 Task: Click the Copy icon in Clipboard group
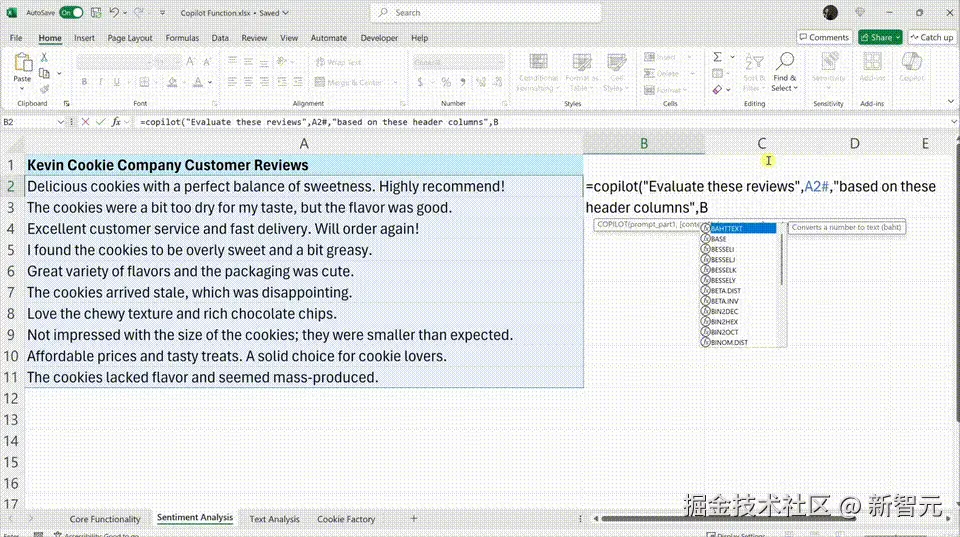[44, 73]
